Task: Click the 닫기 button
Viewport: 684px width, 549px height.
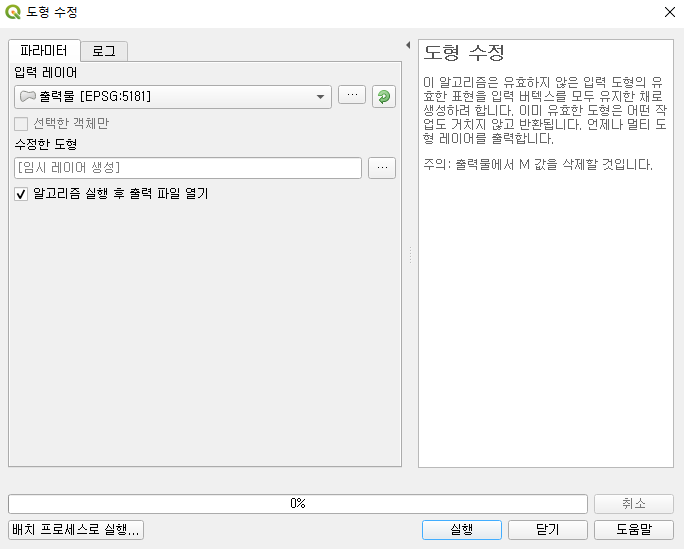Action: (x=547, y=529)
